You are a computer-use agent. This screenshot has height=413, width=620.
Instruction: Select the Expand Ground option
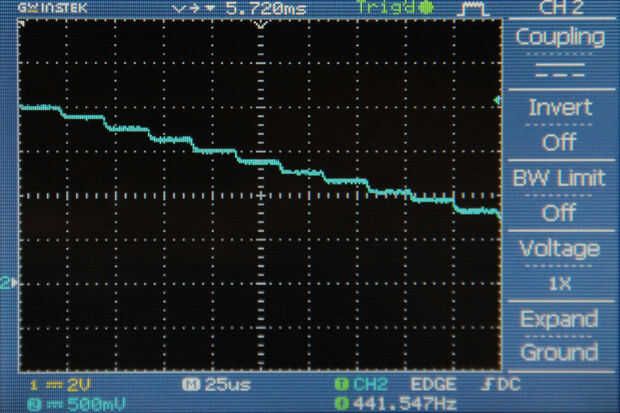[x=561, y=336]
